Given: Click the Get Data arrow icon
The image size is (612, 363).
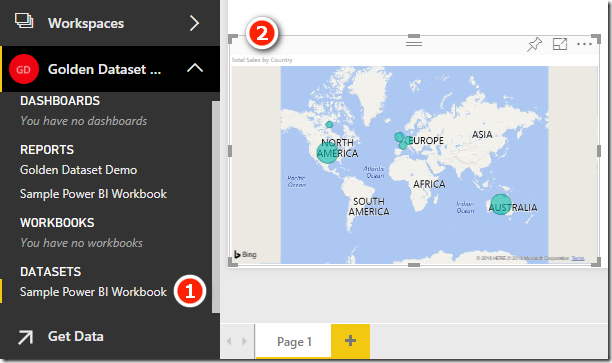Looking at the screenshot, I should pyautogui.click(x=25, y=337).
